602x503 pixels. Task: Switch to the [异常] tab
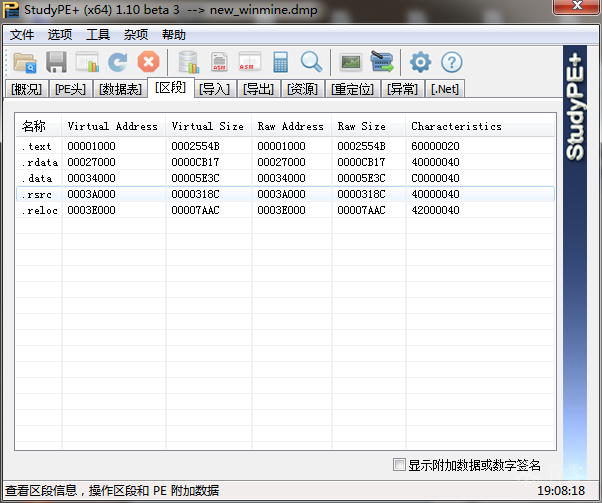pyautogui.click(x=402, y=89)
